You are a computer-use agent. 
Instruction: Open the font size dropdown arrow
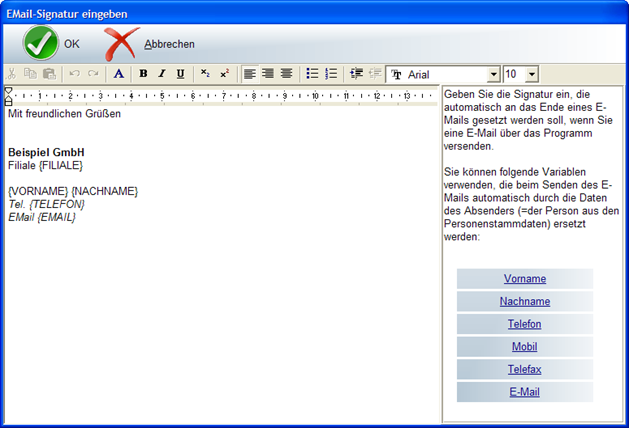coord(532,74)
